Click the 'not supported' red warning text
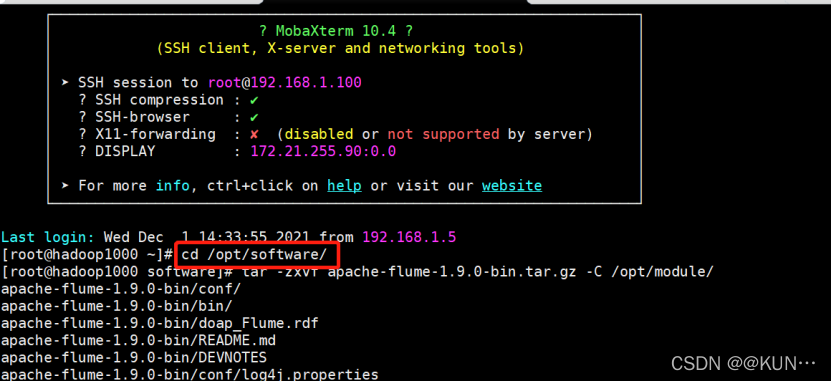831x381 pixels. (443, 135)
